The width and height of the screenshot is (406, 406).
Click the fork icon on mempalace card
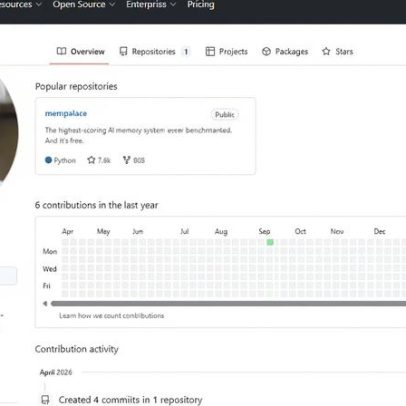coord(126,160)
